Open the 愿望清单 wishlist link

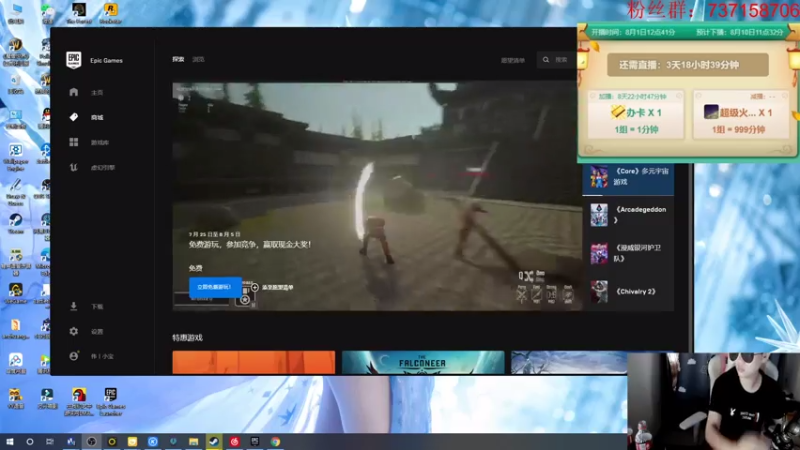[513, 60]
